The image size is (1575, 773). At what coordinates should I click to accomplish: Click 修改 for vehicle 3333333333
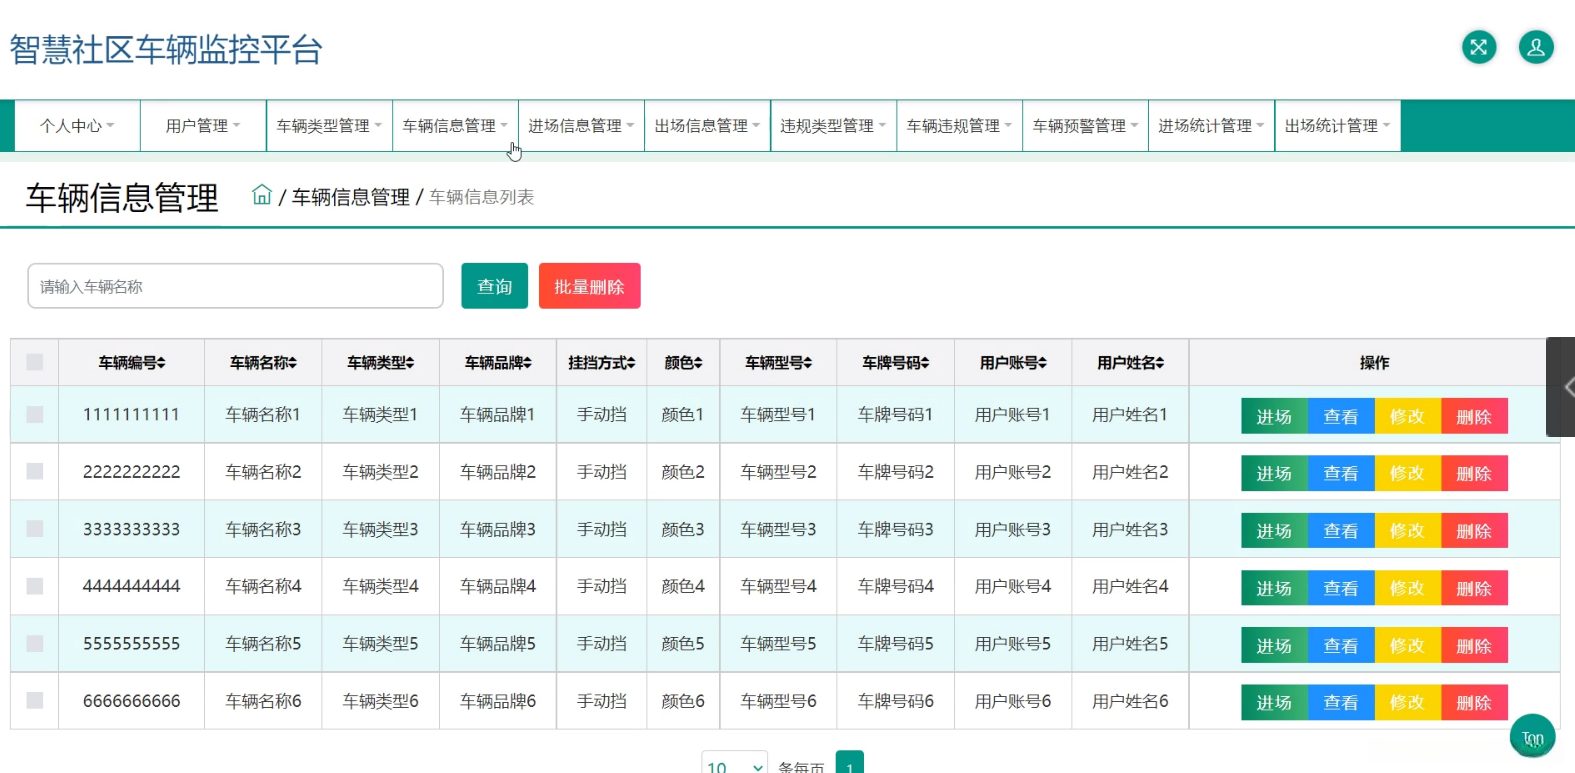tap(1407, 531)
